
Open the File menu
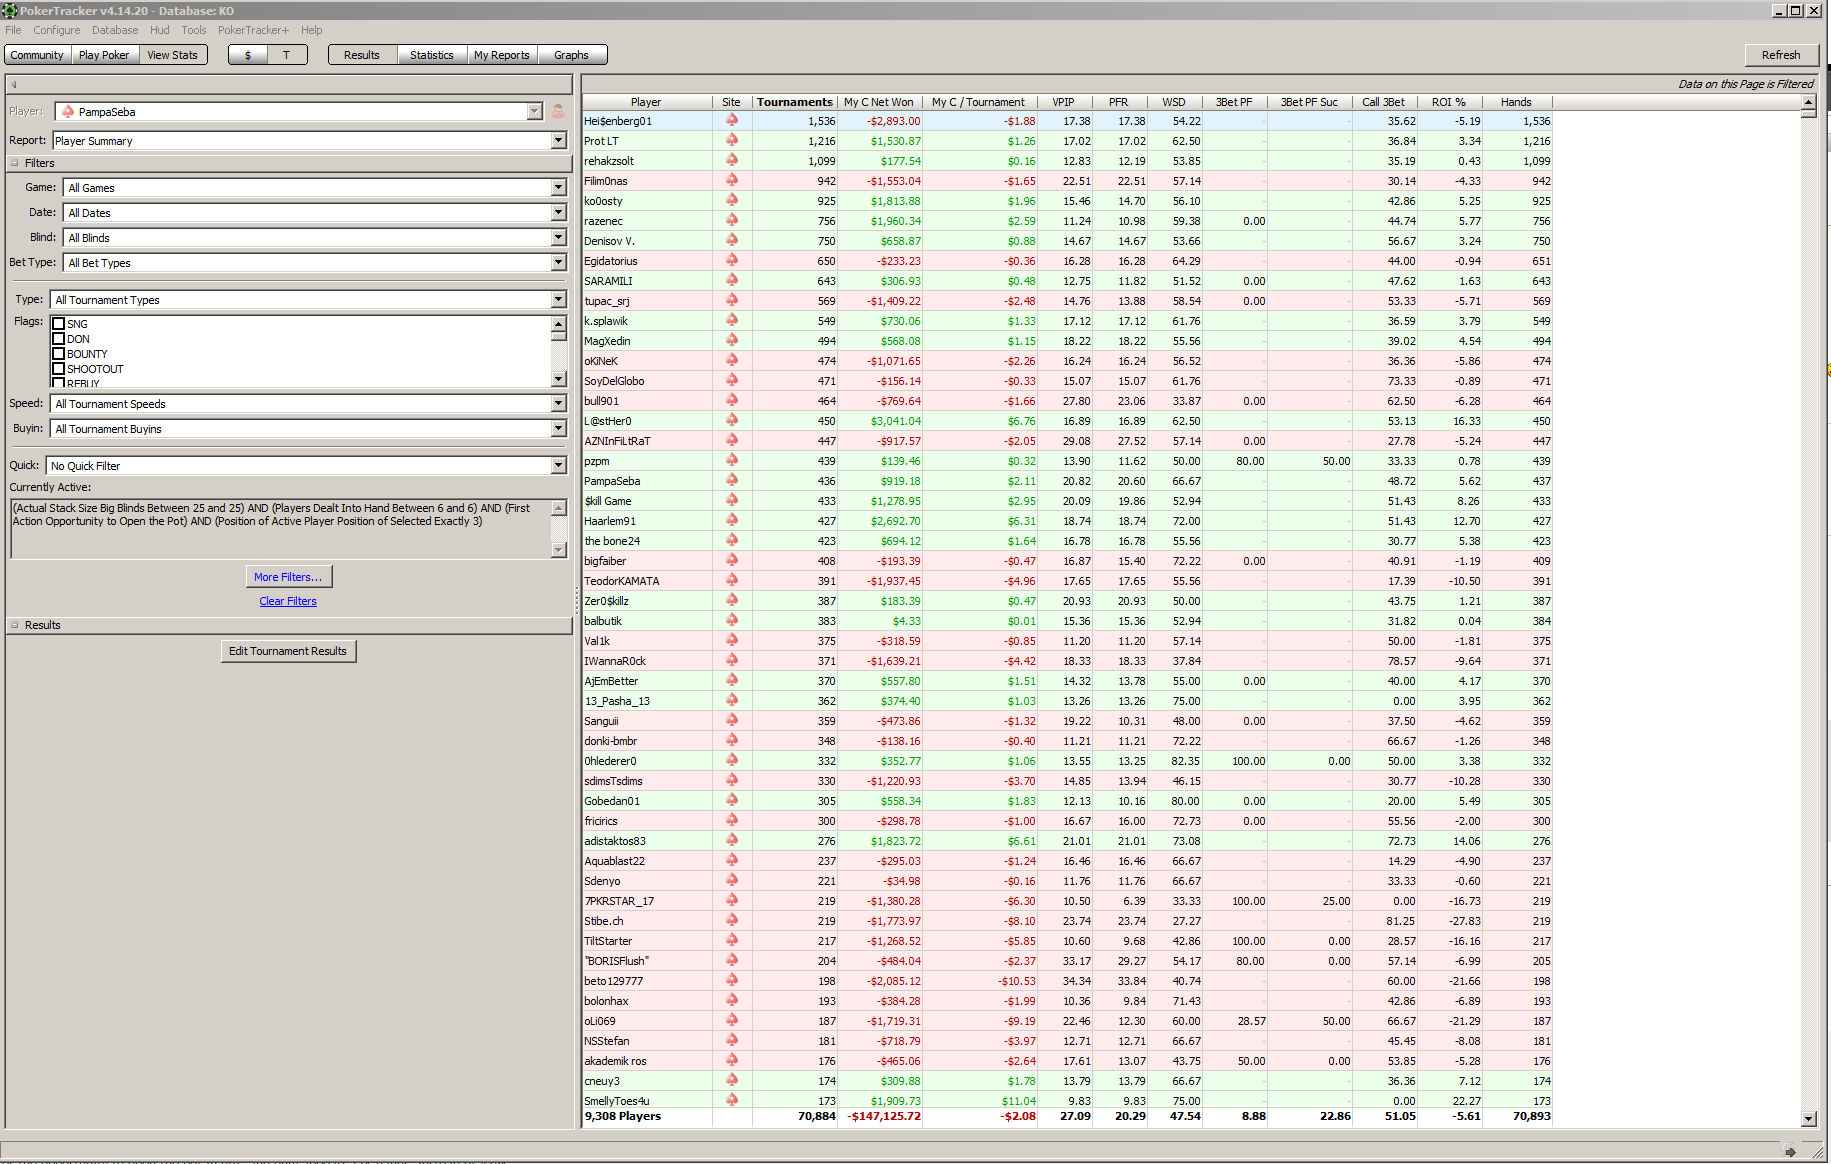click(x=13, y=30)
